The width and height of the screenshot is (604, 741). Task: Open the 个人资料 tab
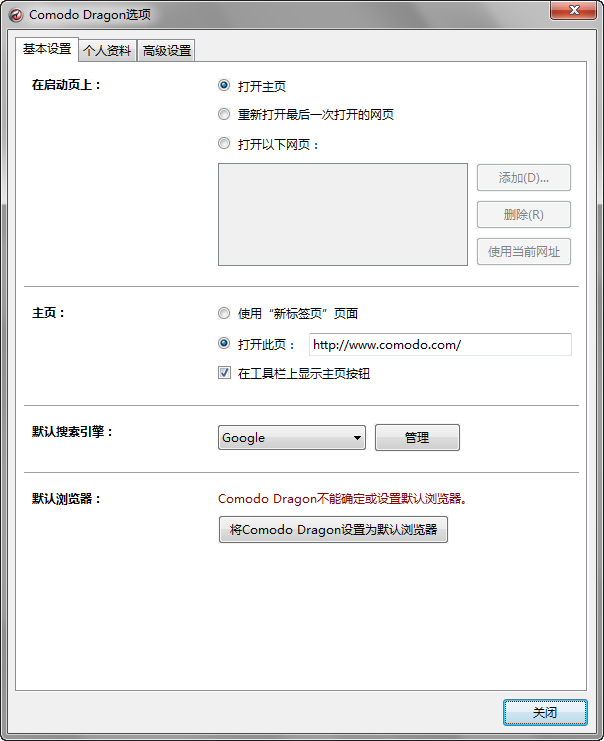(x=107, y=51)
